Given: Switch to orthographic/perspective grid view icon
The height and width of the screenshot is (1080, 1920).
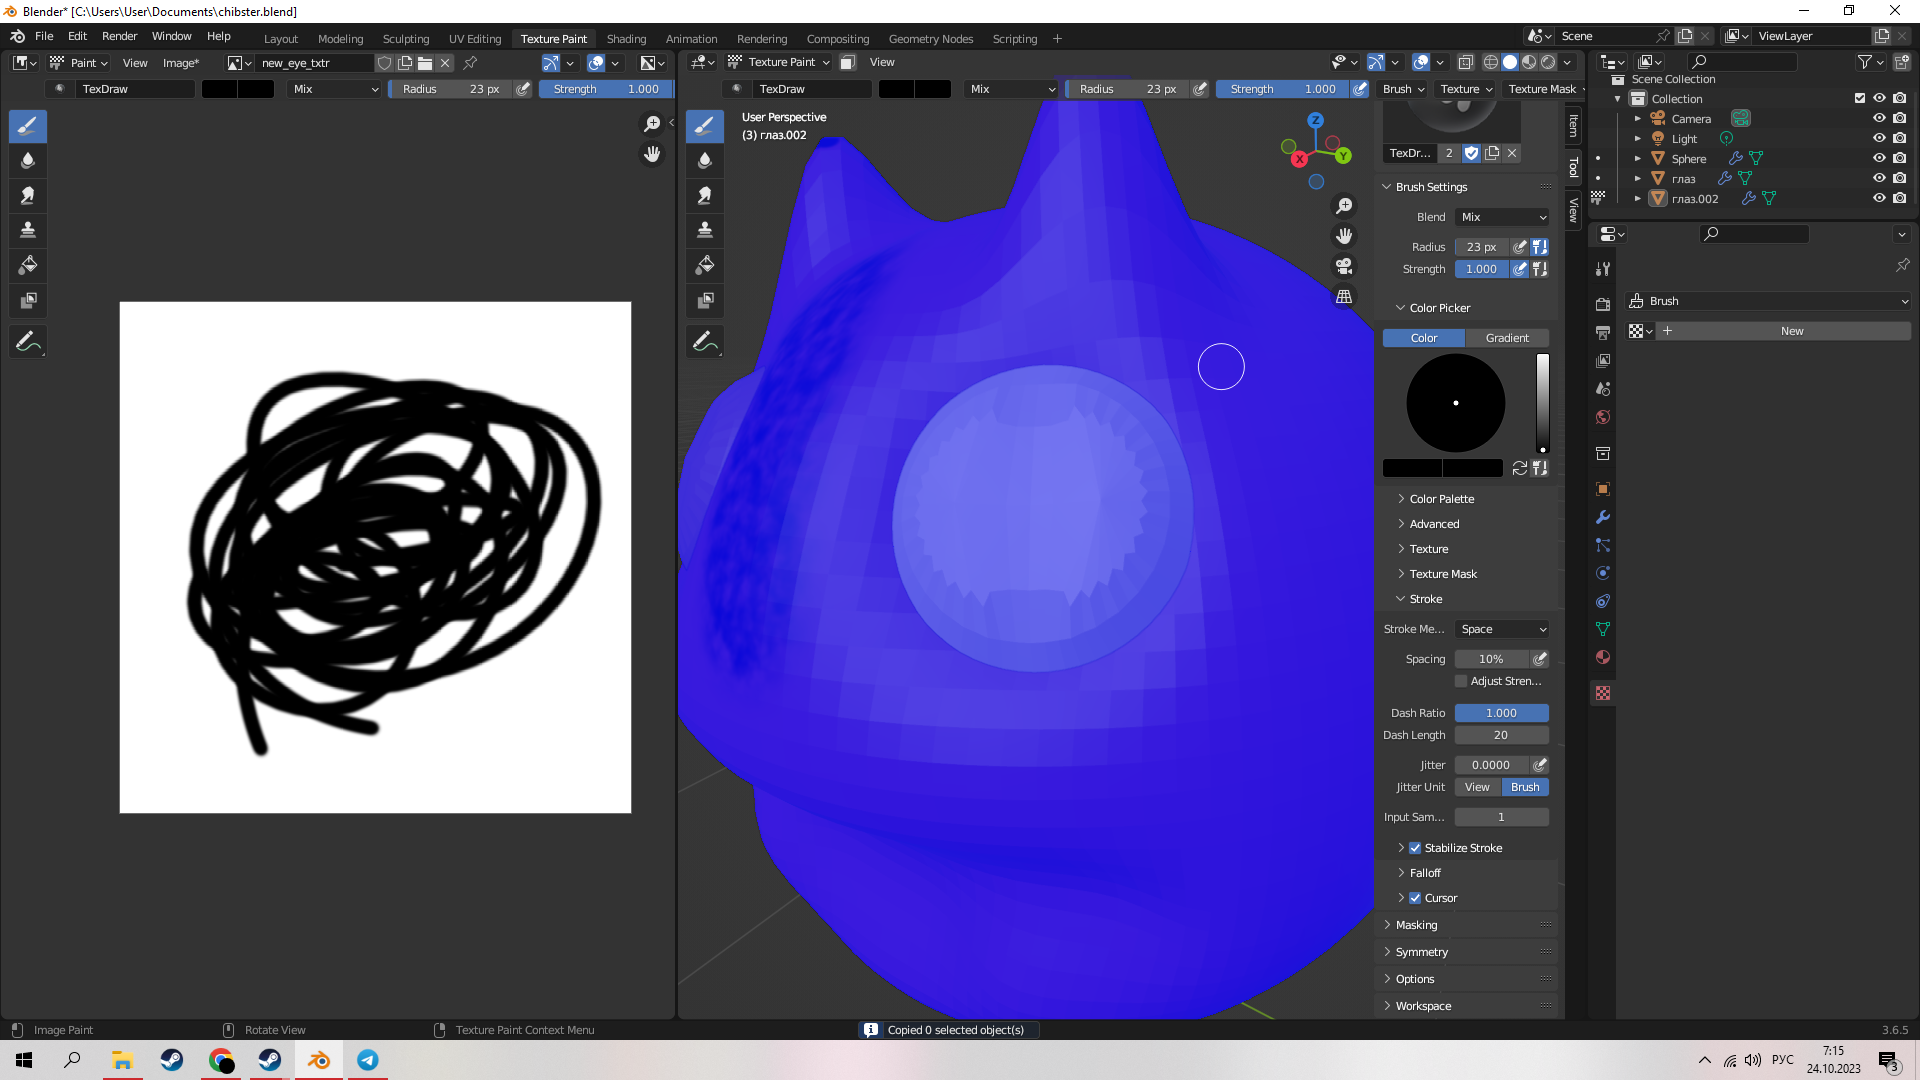Looking at the screenshot, I should click(1344, 297).
